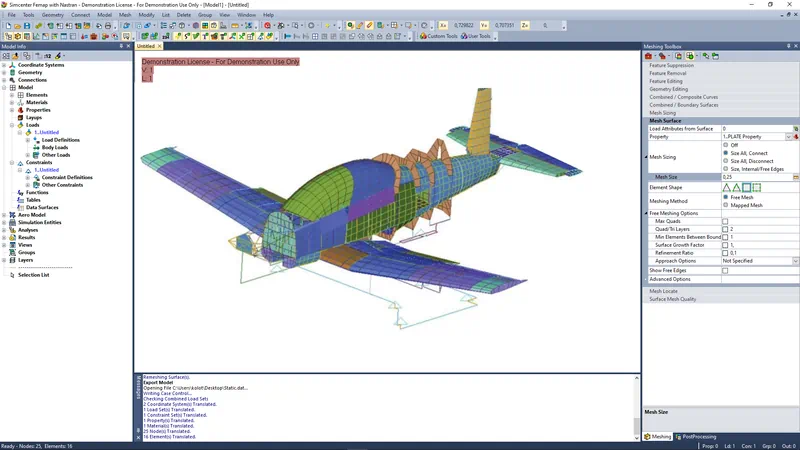Collapse the Free Meshing Options section
Viewport: 800px width, 450px height.
[x=646, y=213]
